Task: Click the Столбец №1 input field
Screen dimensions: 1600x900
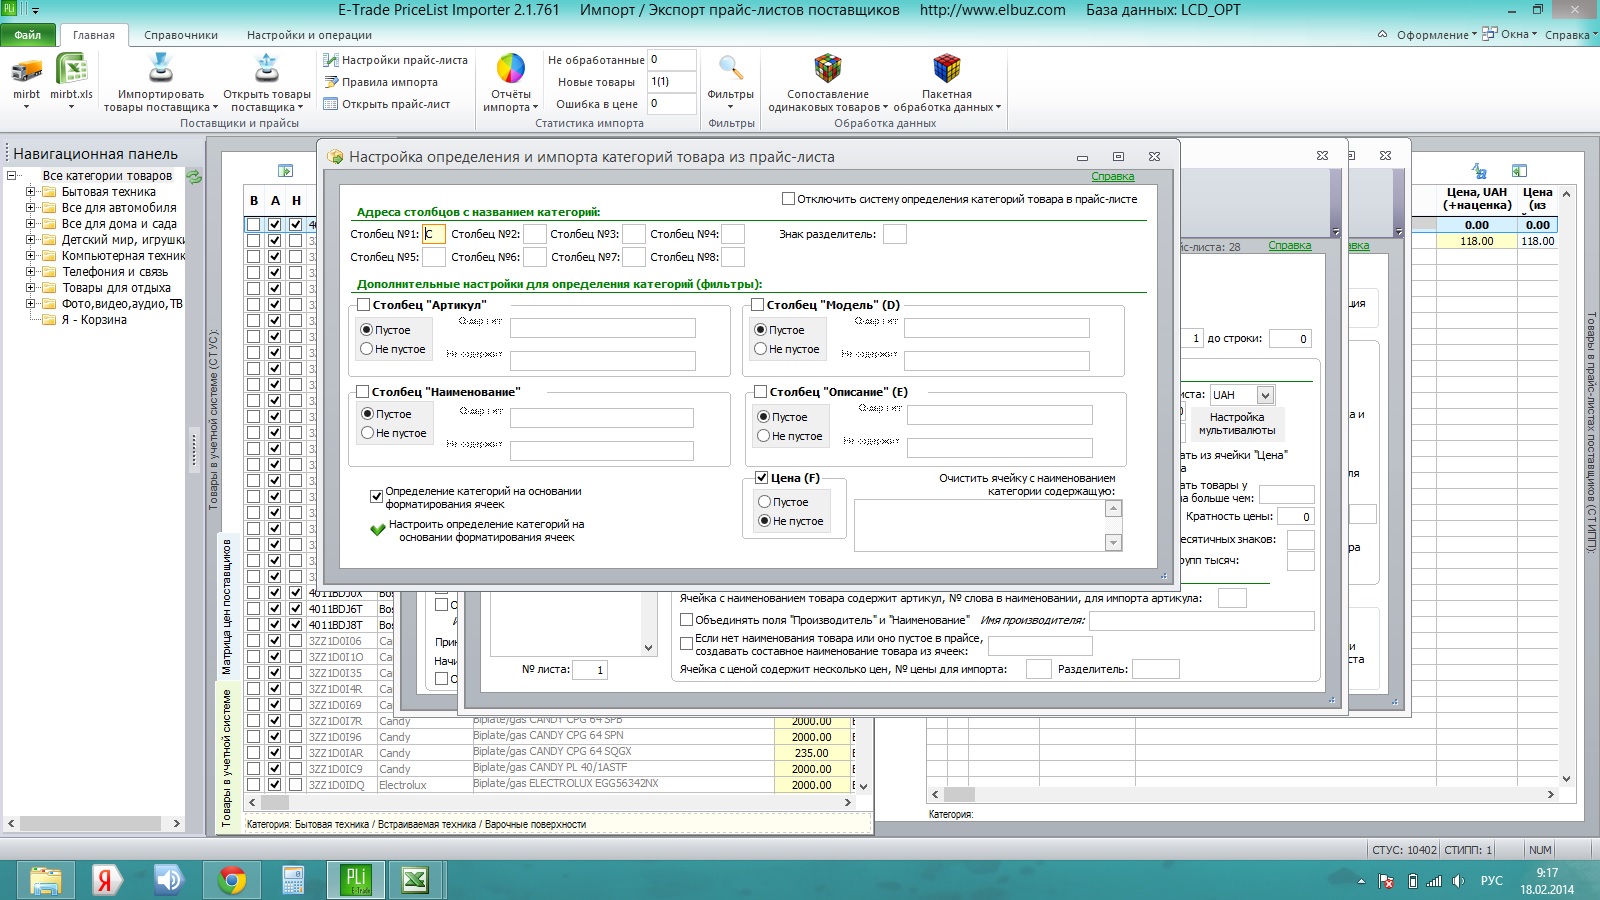Action: 433,234
